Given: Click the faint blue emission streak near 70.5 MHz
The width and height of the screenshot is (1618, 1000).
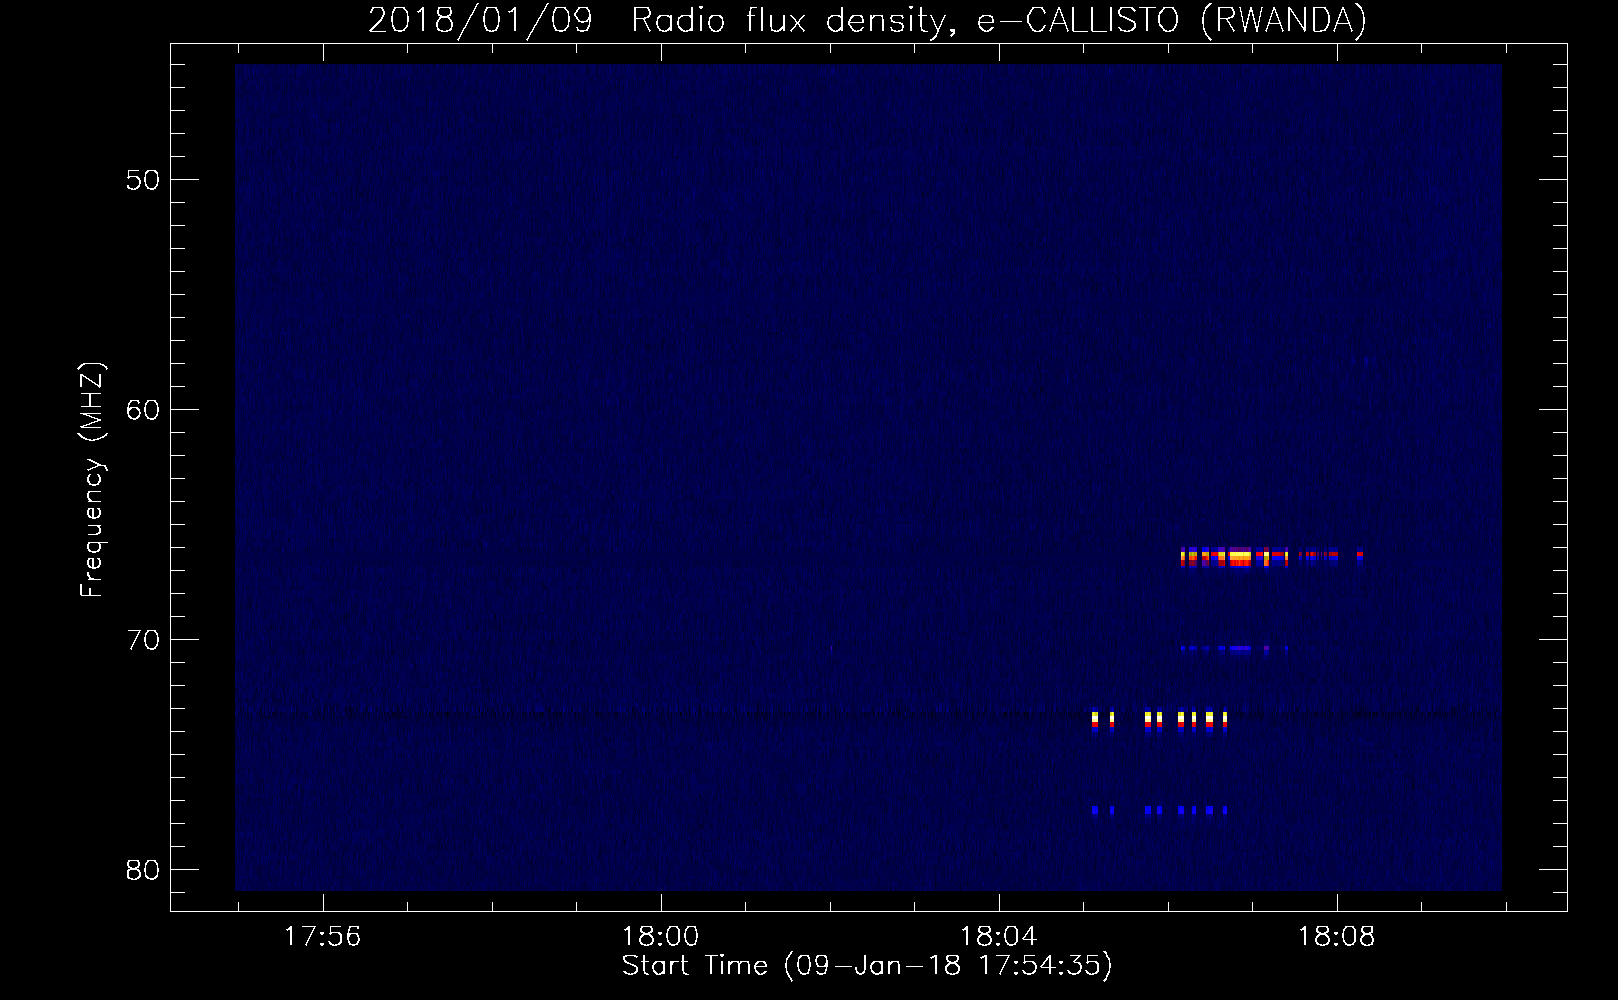Looking at the screenshot, I should [1233, 649].
